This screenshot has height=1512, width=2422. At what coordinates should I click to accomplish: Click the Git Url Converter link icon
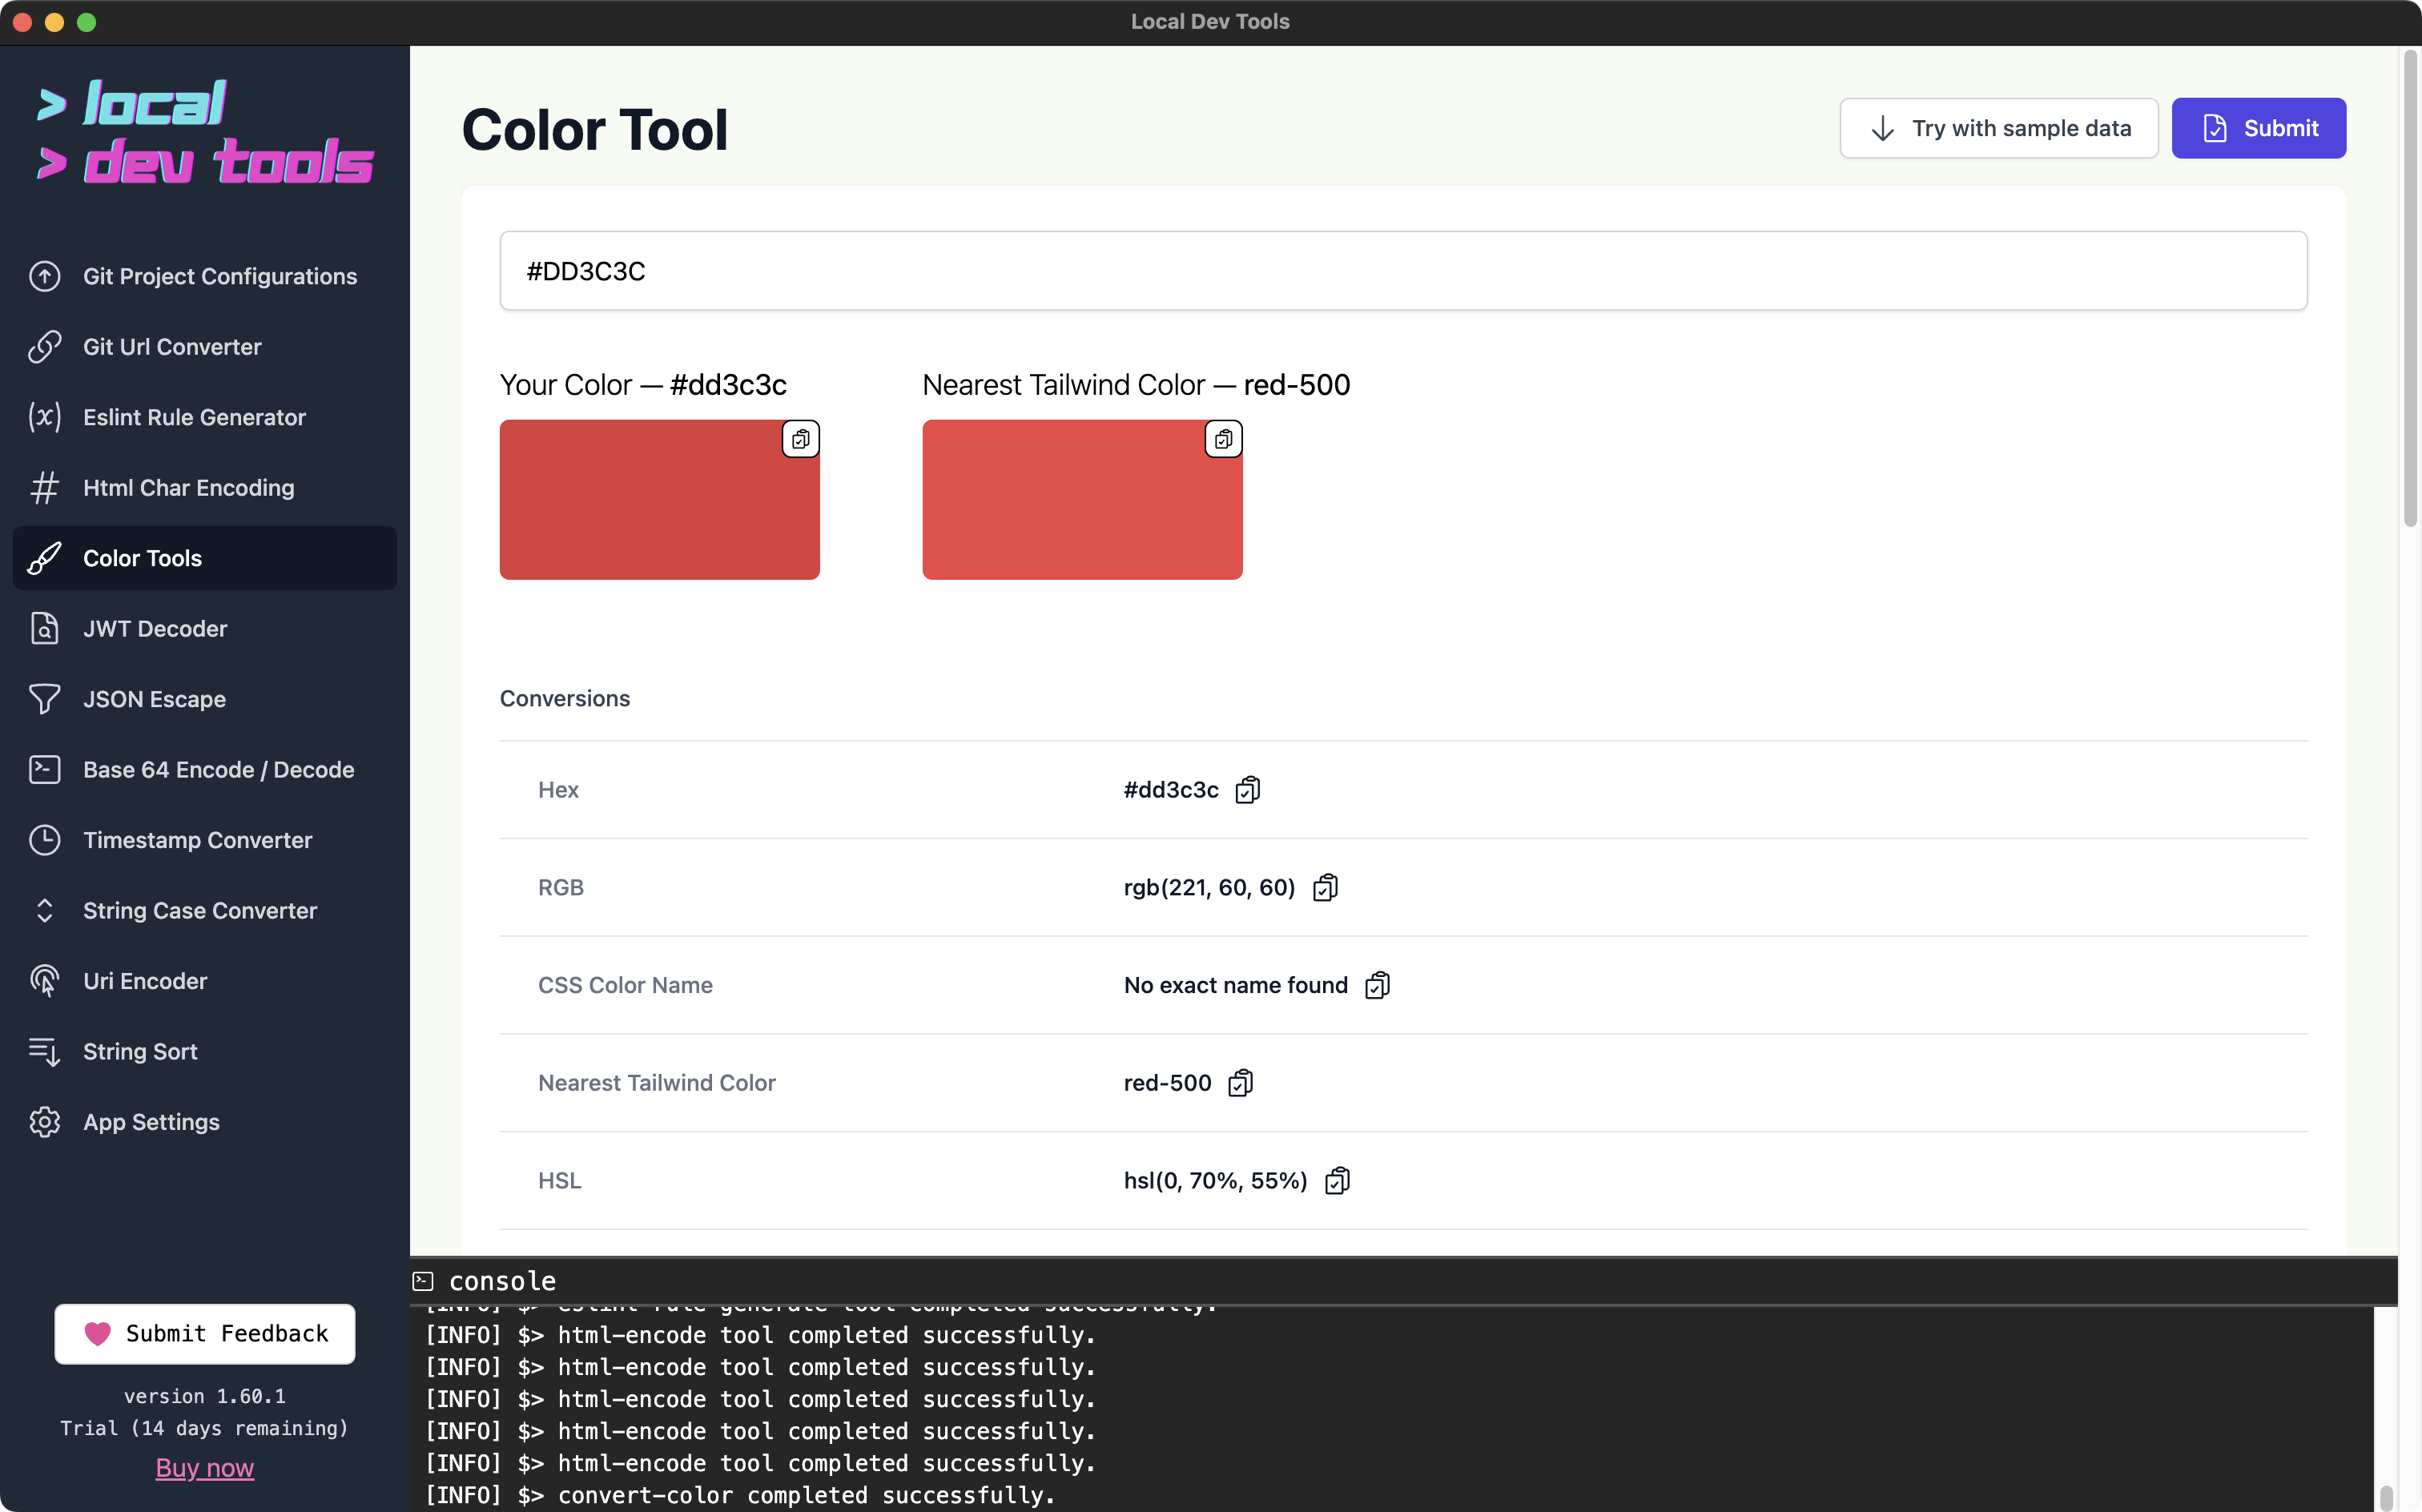point(45,347)
